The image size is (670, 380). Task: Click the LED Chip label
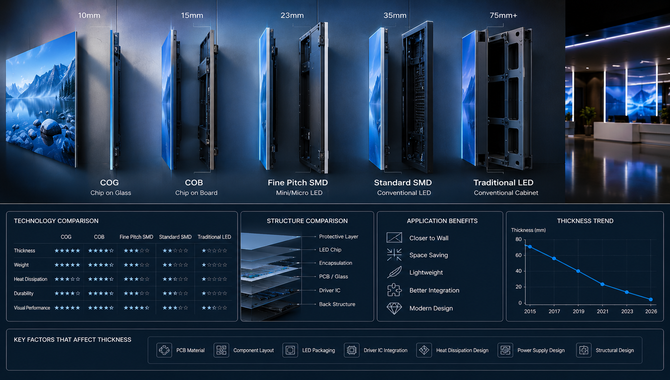[330, 250]
